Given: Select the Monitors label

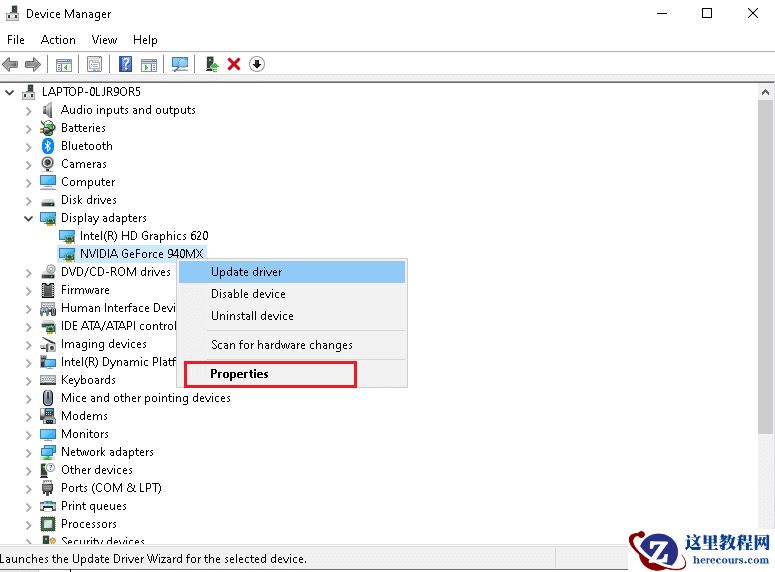Looking at the screenshot, I should coord(85,434).
